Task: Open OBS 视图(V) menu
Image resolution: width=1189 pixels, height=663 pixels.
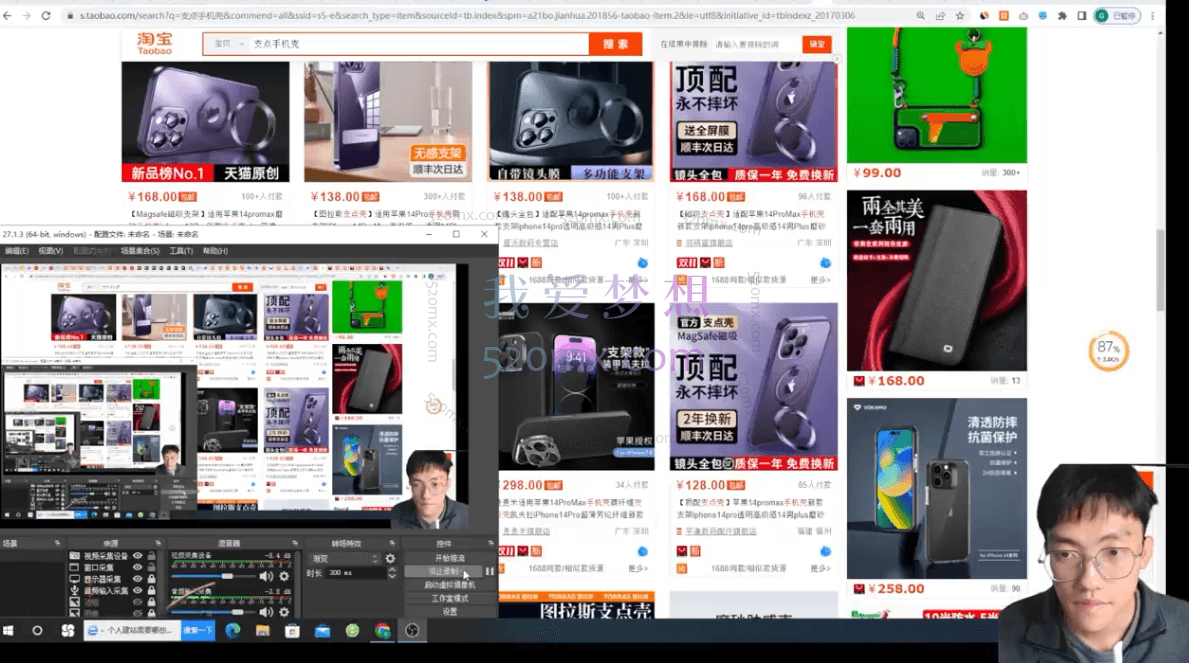Action: pos(51,251)
